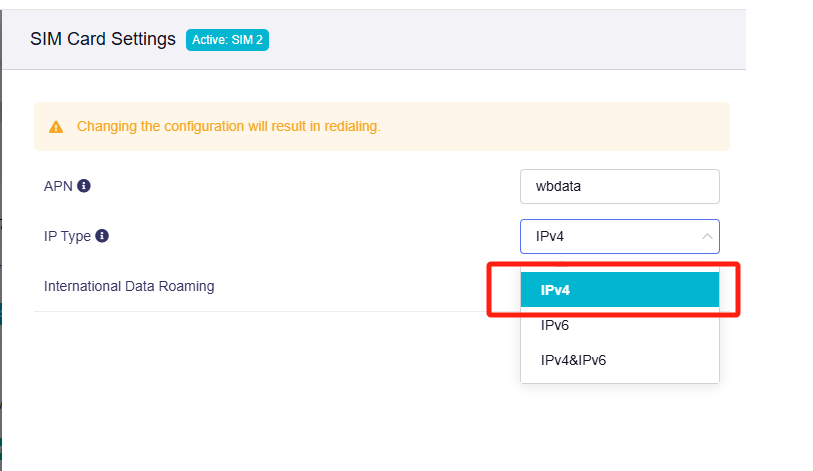Click the International Data Roaming label

click(129, 286)
